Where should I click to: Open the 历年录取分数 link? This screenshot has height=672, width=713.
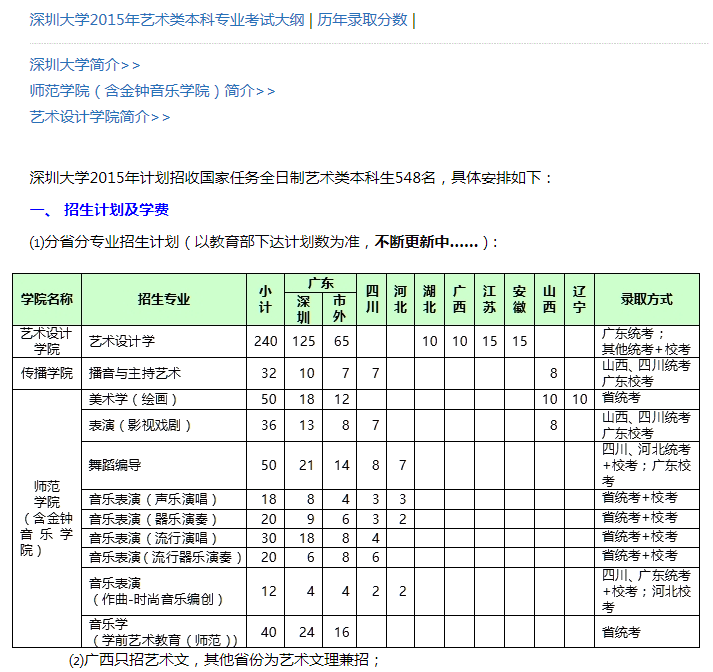[x=363, y=20]
